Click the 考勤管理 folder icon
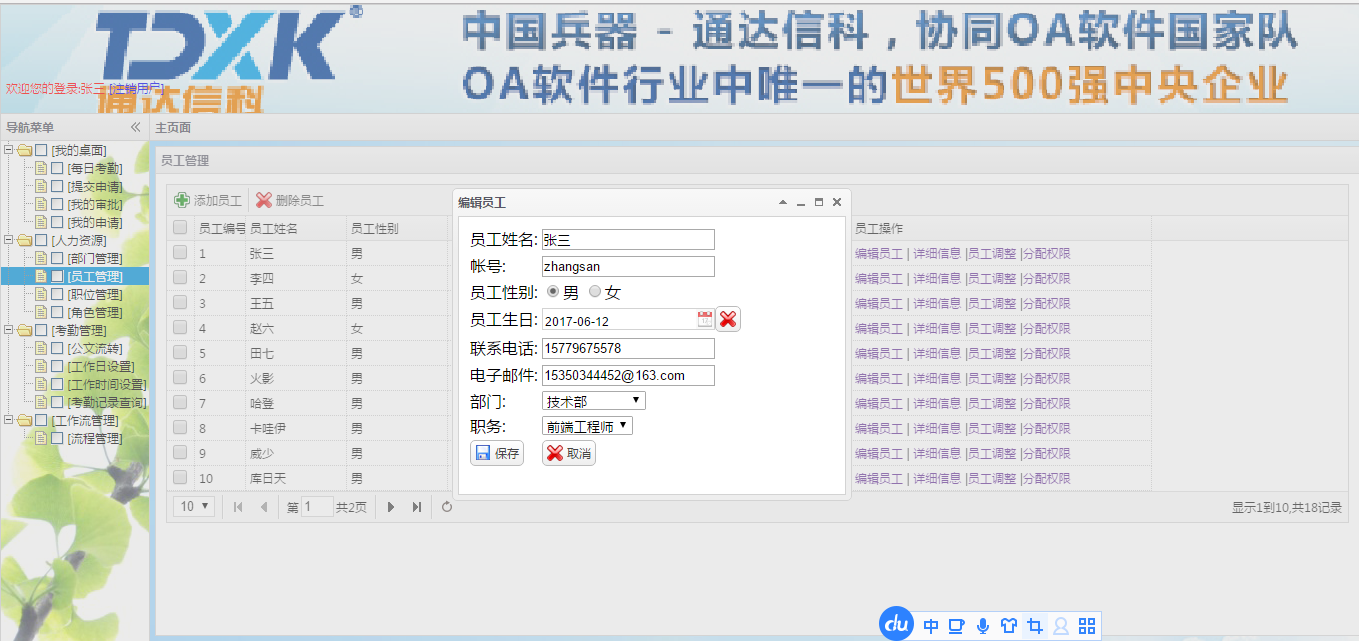This screenshot has width=1359, height=641. click(25, 330)
